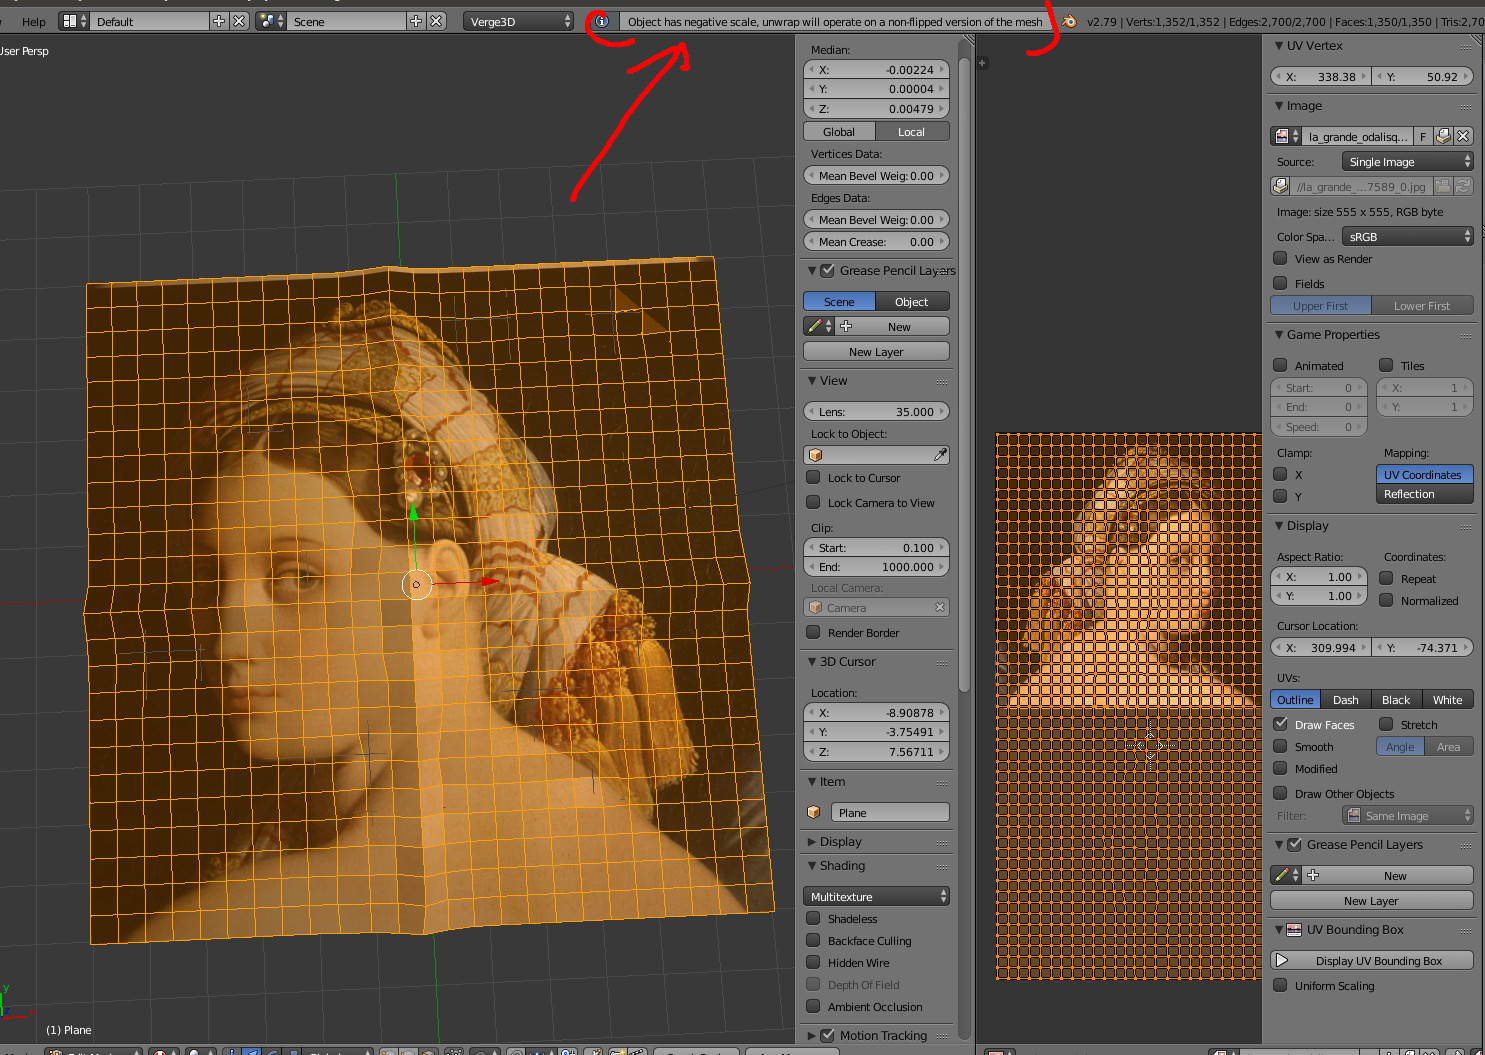Add a new screen layout next to Default

(219, 21)
